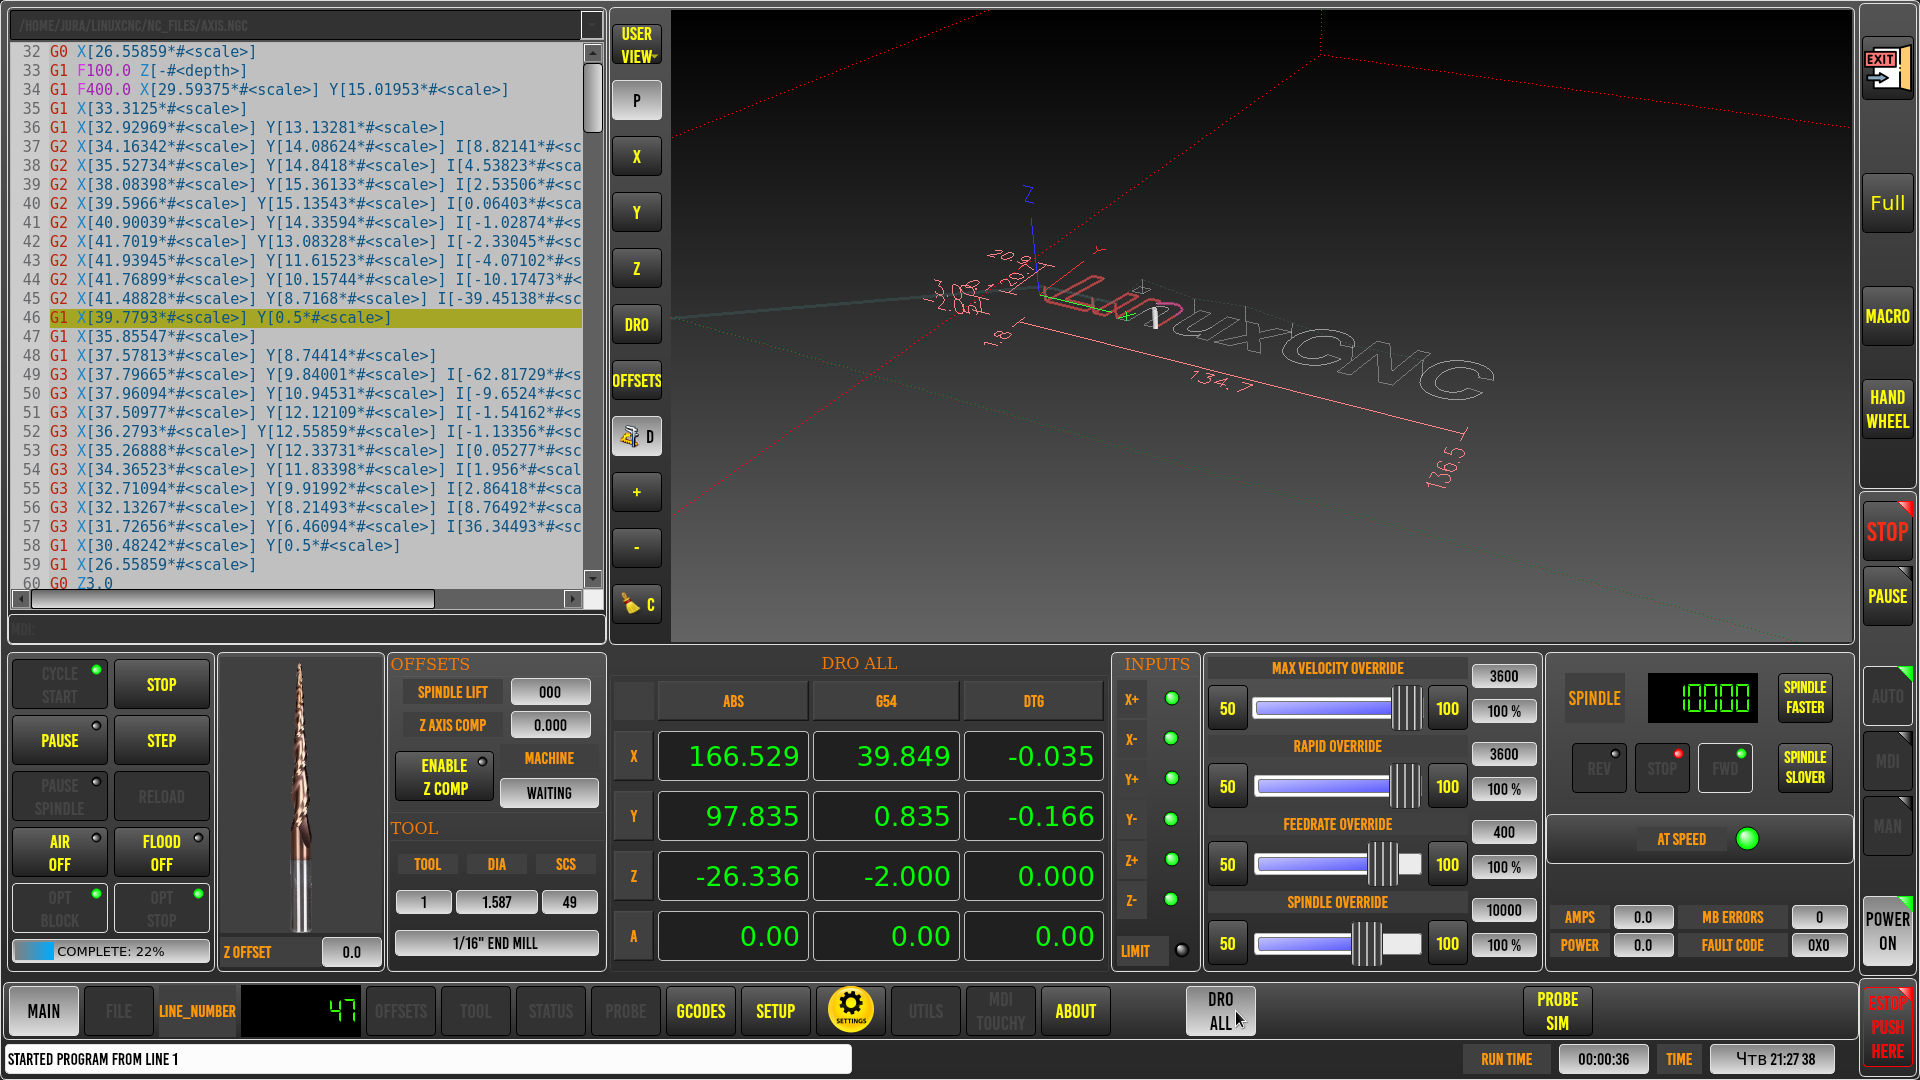1920x1080 pixels.
Task: Click the Exit icon button
Action: (x=1887, y=69)
